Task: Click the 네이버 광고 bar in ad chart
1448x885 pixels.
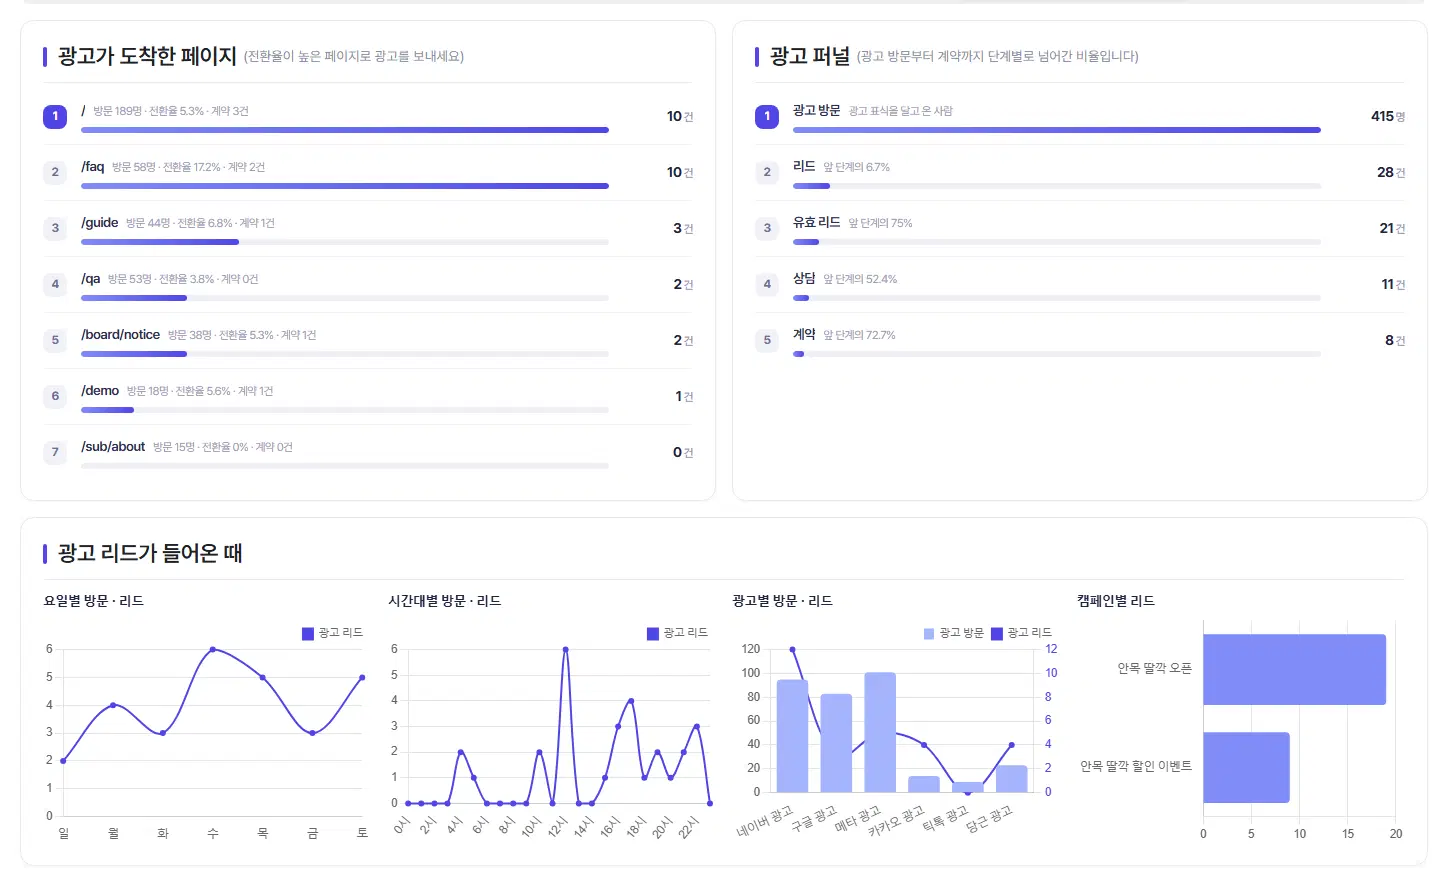Action: pos(792,736)
